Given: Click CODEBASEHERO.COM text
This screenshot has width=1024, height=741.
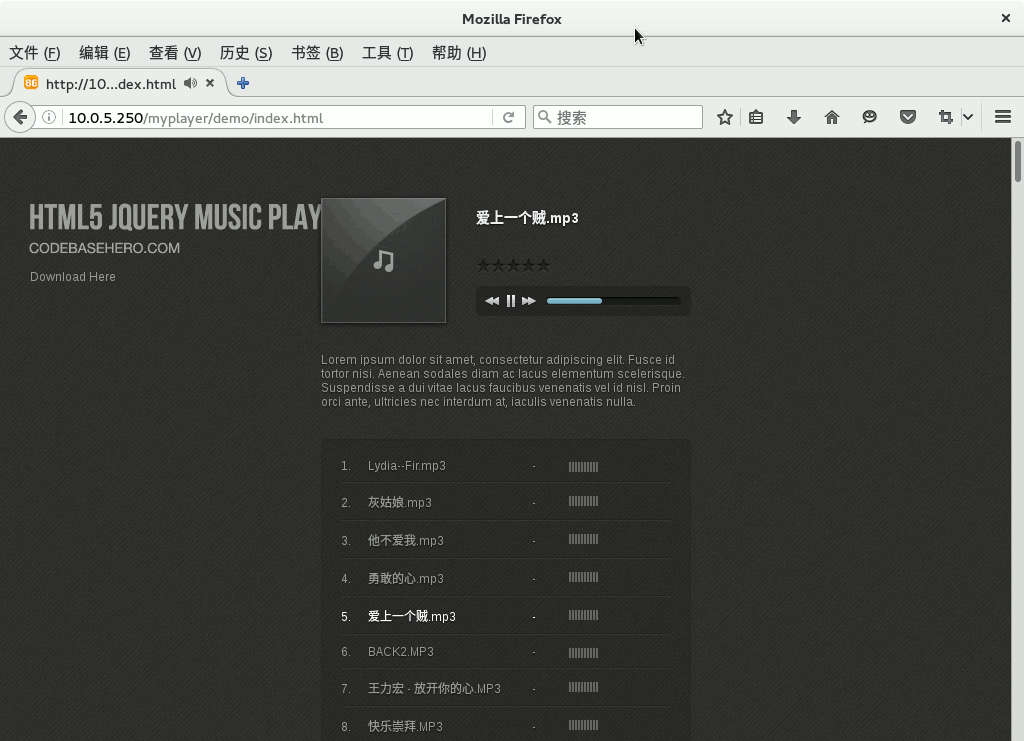Looking at the screenshot, I should [x=104, y=248].
